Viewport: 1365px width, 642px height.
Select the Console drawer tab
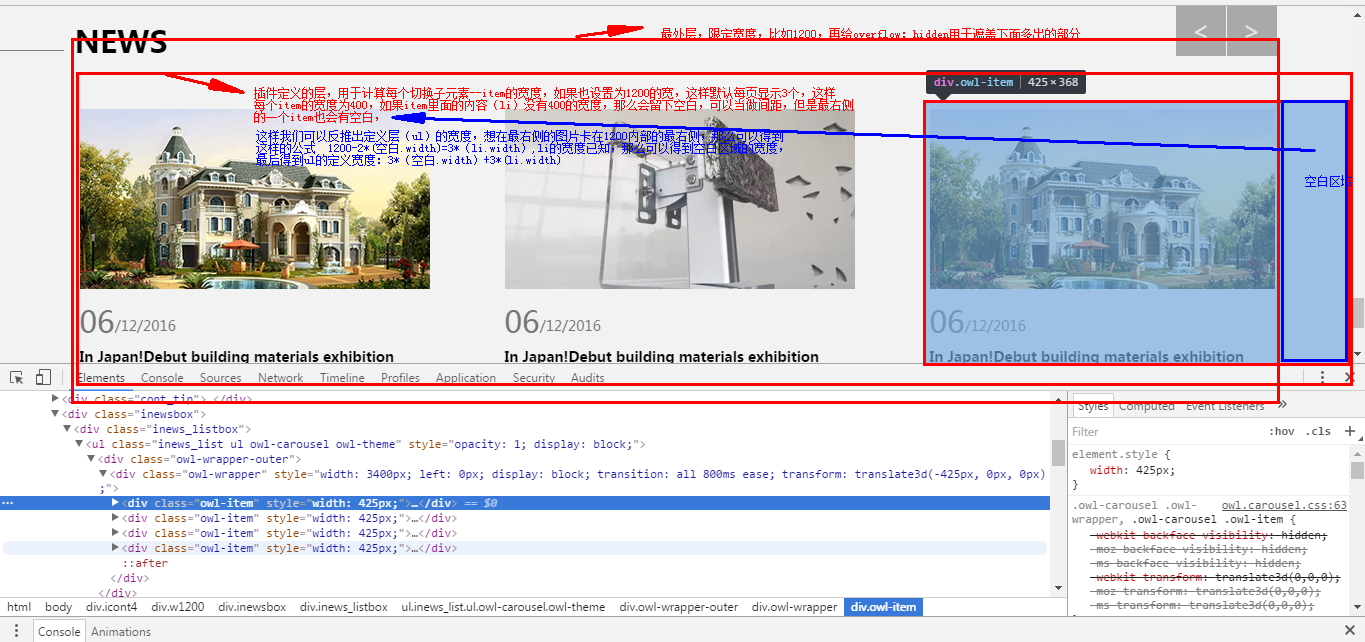click(x=59, y=632)
